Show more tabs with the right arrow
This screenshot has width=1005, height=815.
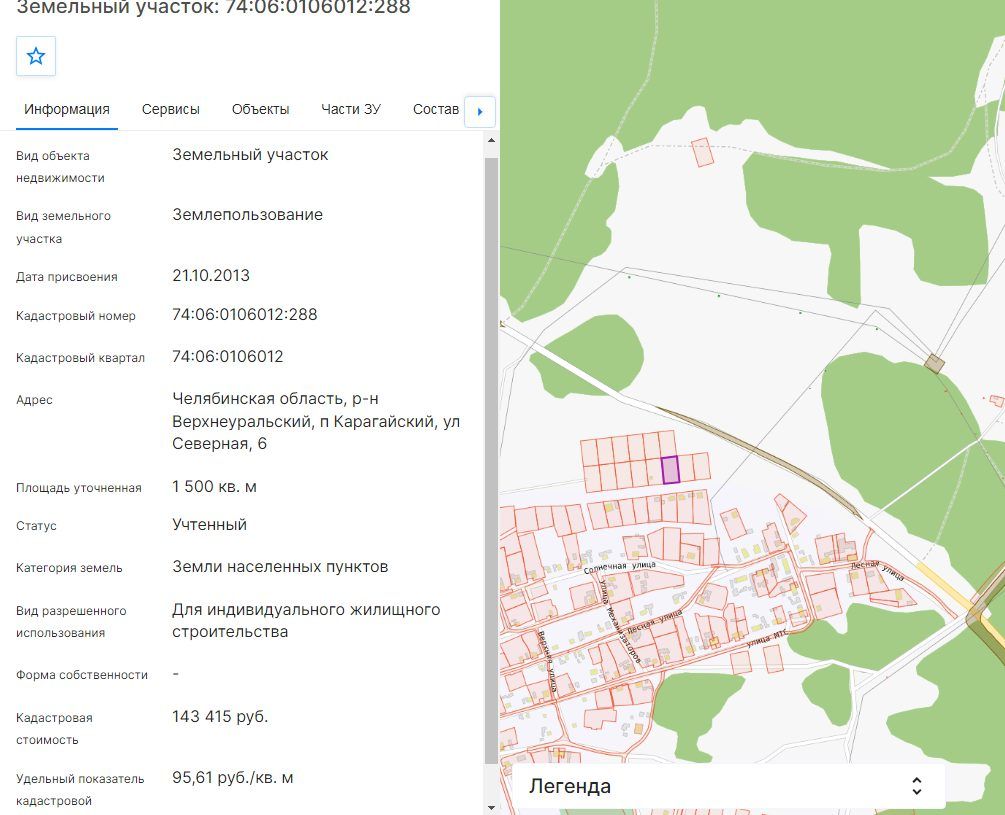[x=479, y=111]
